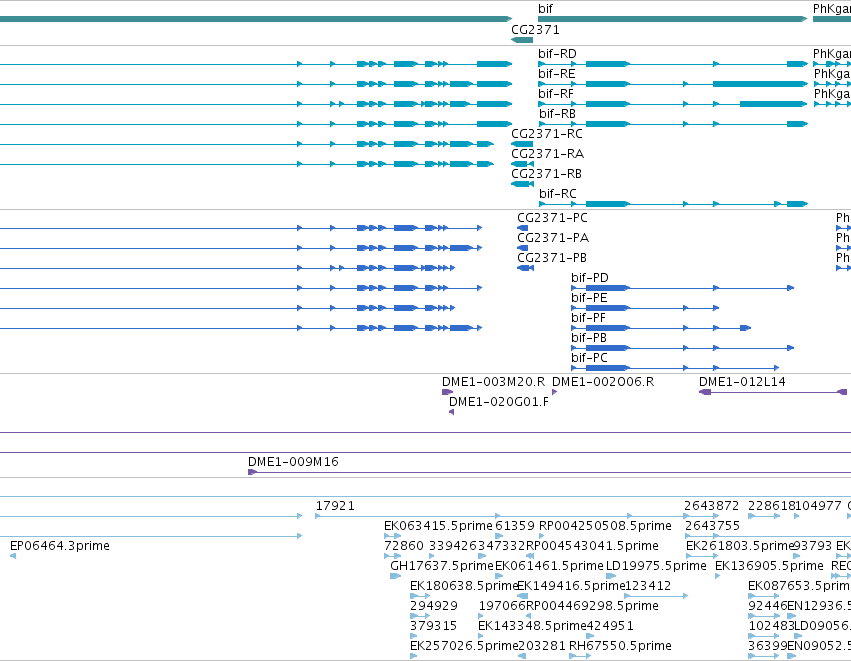Screen dimensions: 851x661
Task: Choose the CG2371-RB transcript label
Action: point(547,174)
